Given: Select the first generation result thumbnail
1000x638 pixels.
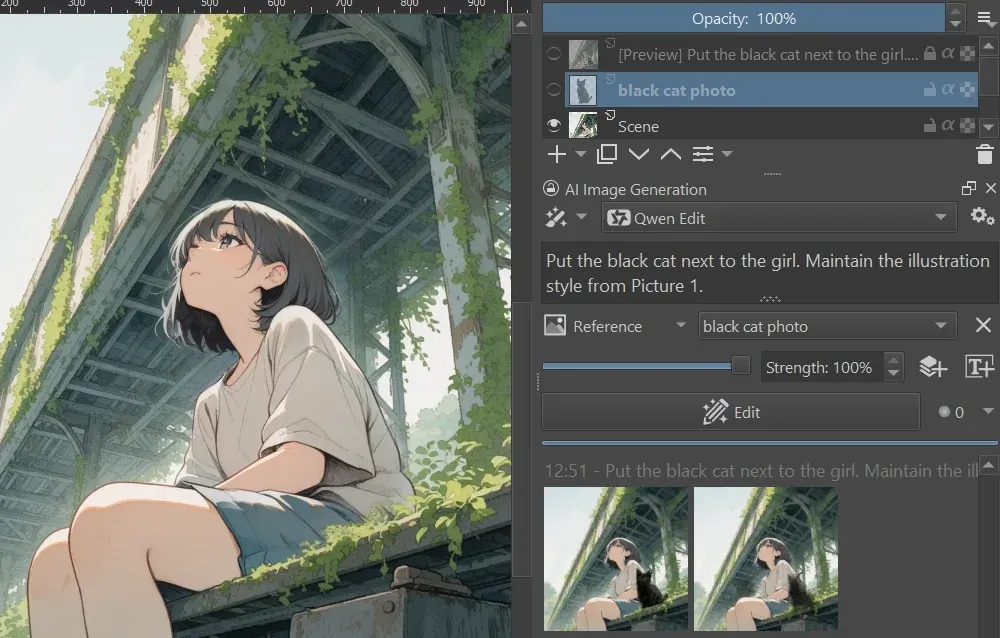Looking at the screenshot, I should (x=615, y=560).
